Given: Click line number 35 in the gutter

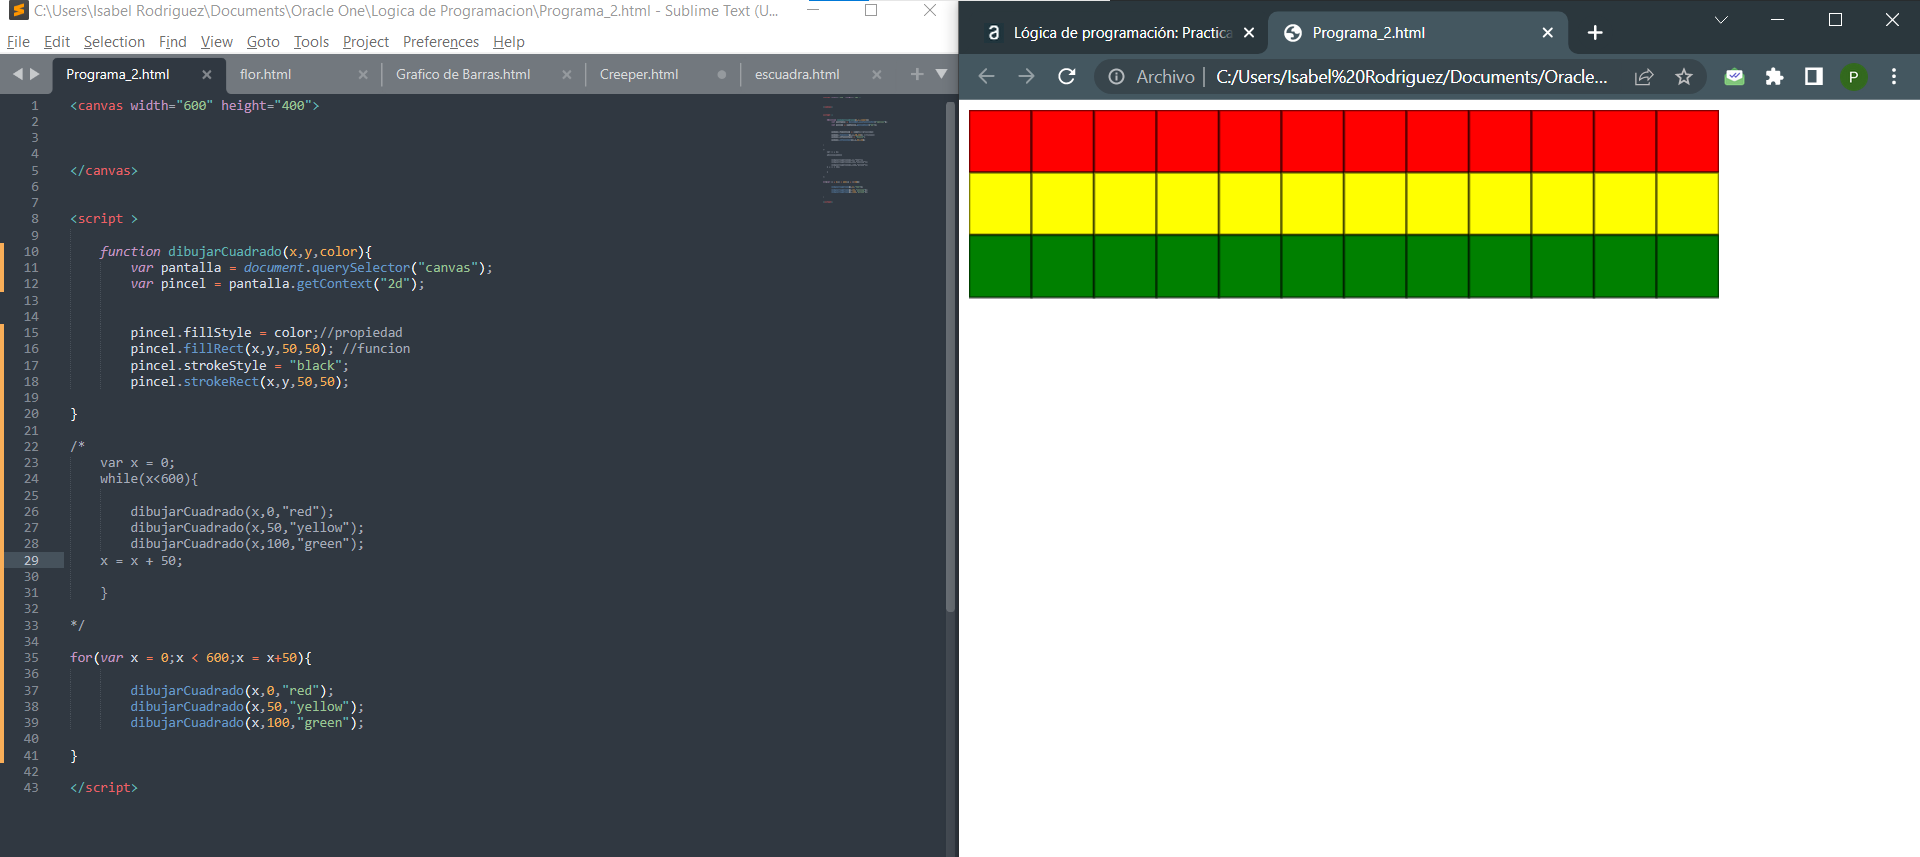Looking at the screenshot, I should pos(31,658).
